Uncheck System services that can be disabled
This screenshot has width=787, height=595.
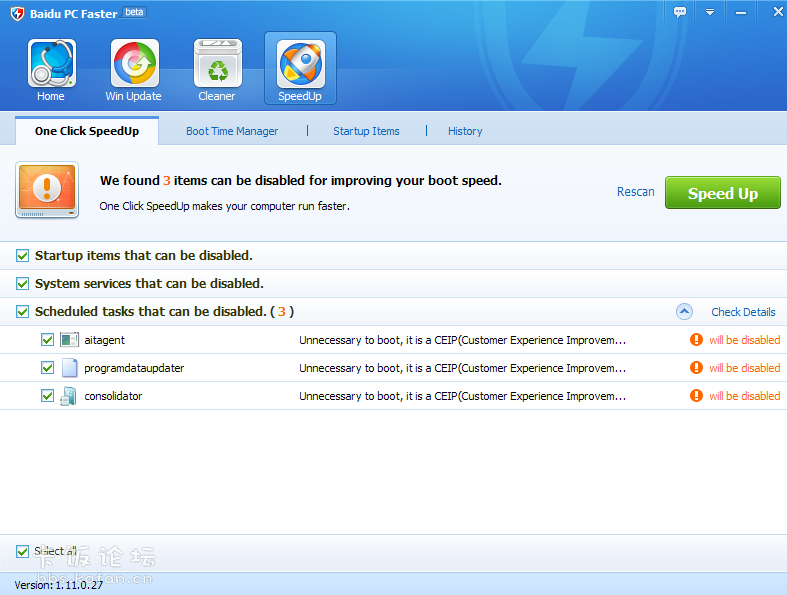23,284
